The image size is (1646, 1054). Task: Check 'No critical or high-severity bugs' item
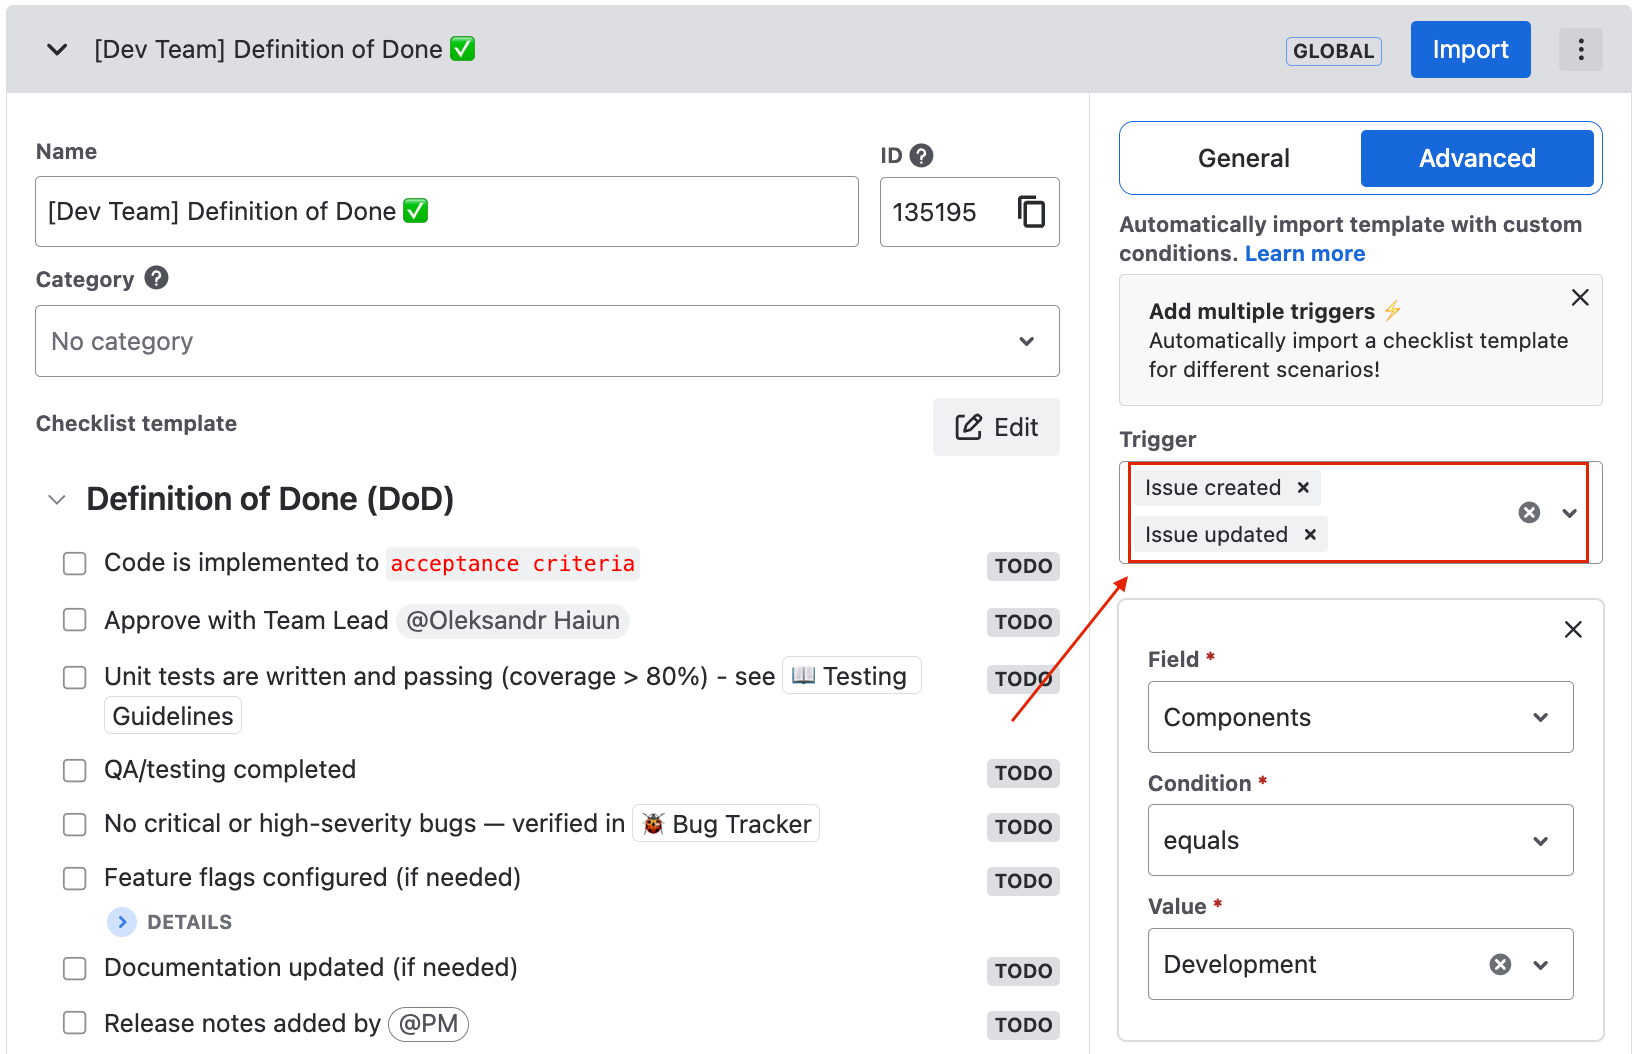[x=75, y=824]
